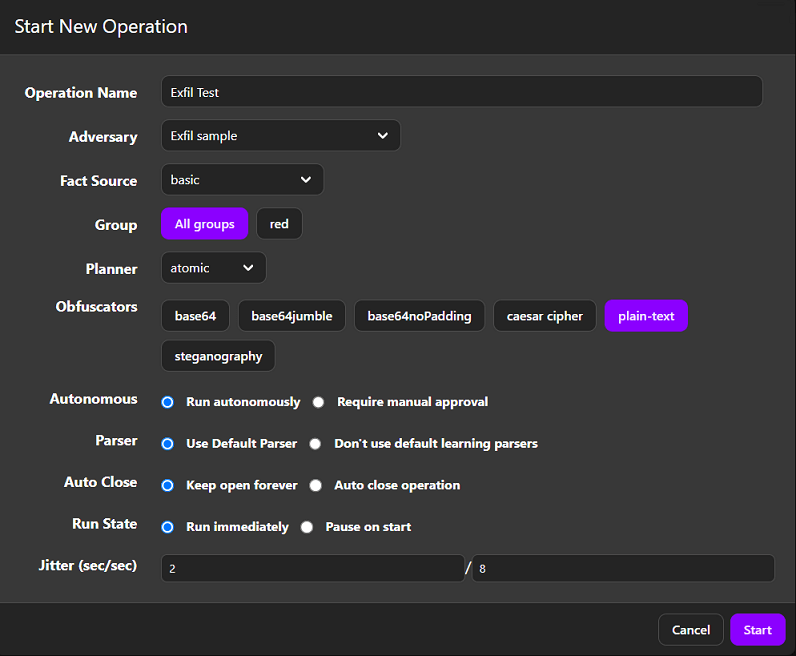
Task: Open the Adversary dropdown showing Exfil sample
Action: click(280, 136)
